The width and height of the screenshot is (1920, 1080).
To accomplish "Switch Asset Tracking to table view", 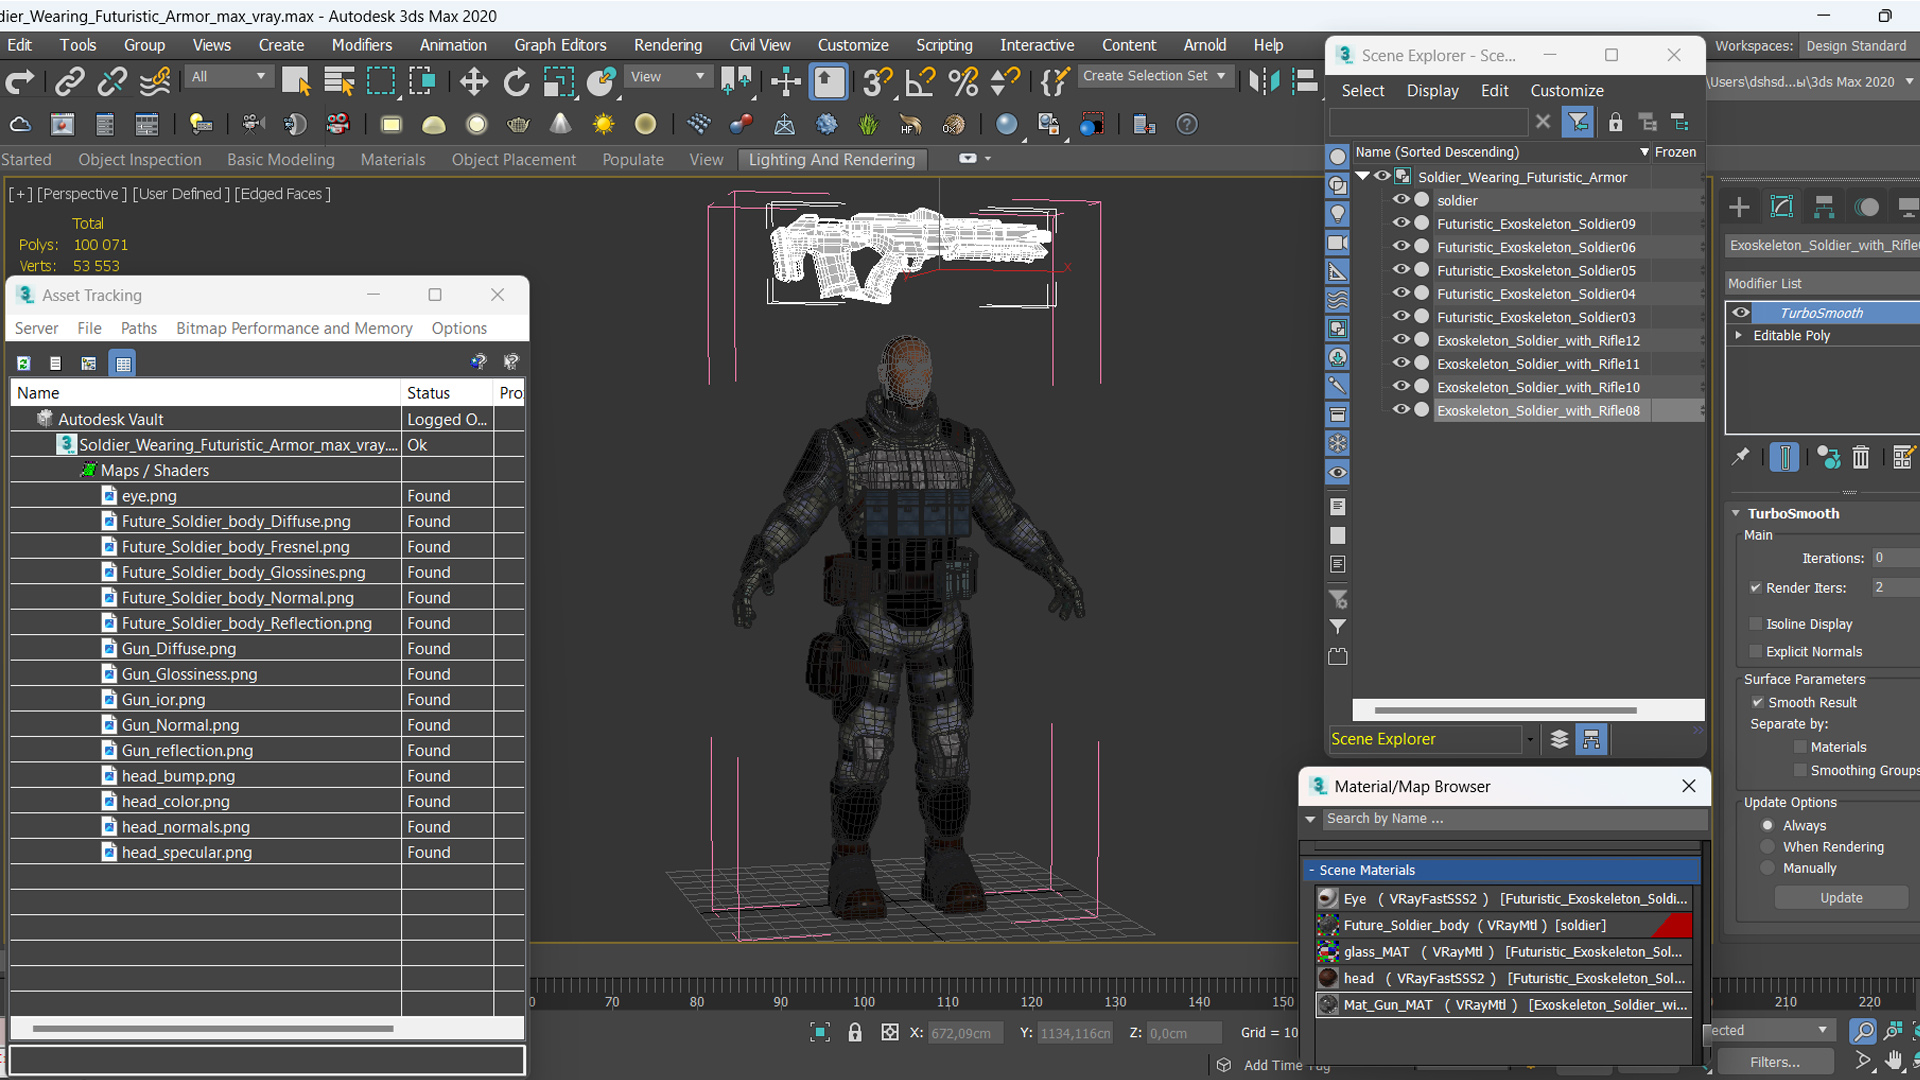I will pyautogui.click(x=123, y=363).
